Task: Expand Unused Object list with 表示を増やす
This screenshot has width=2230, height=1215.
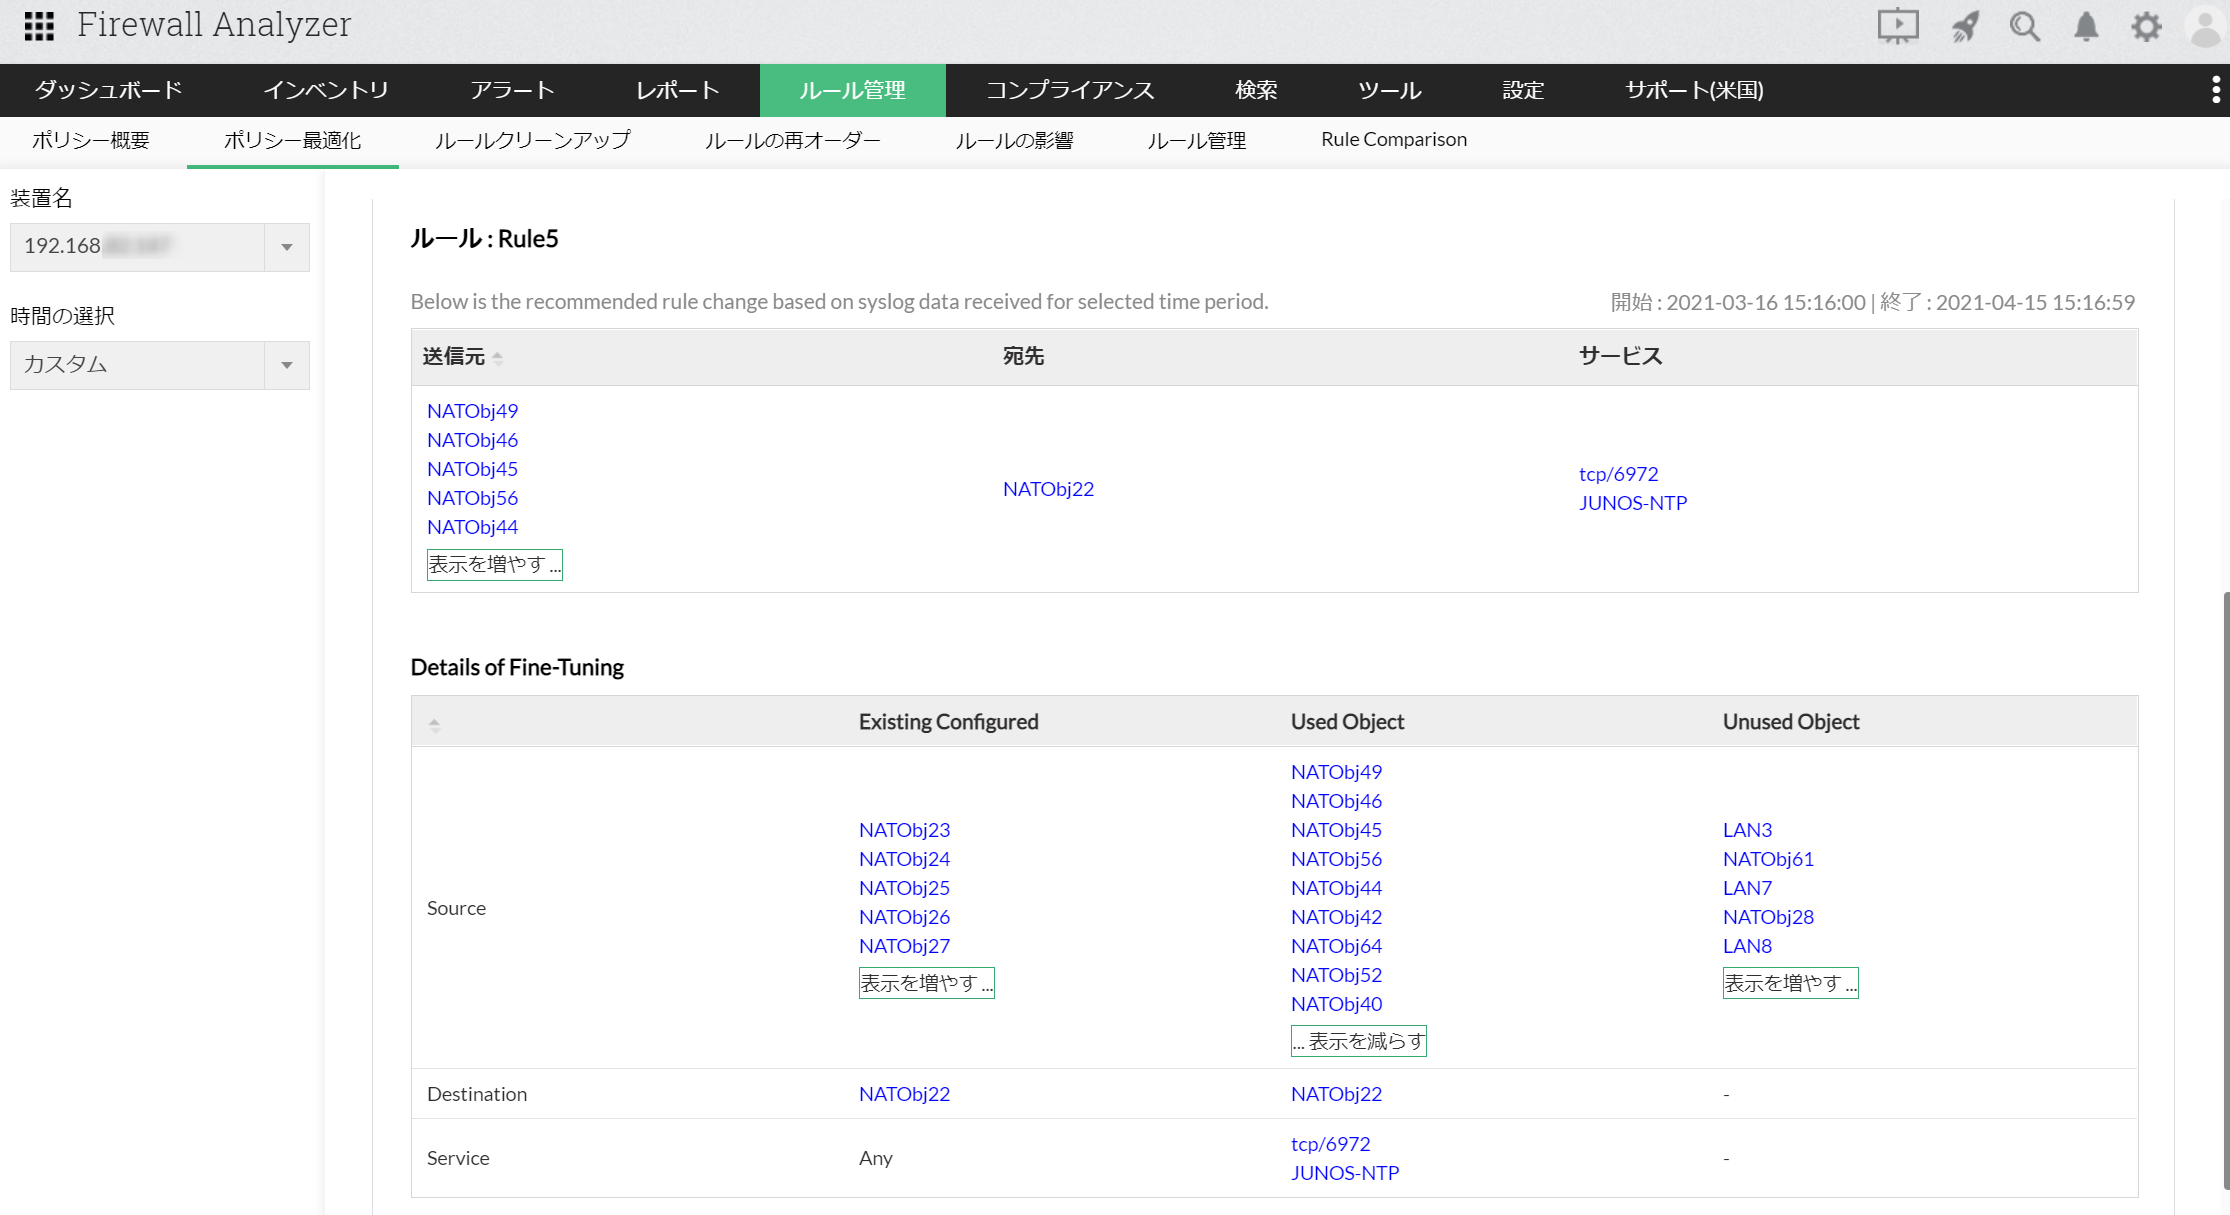Action: point(1790,983)
